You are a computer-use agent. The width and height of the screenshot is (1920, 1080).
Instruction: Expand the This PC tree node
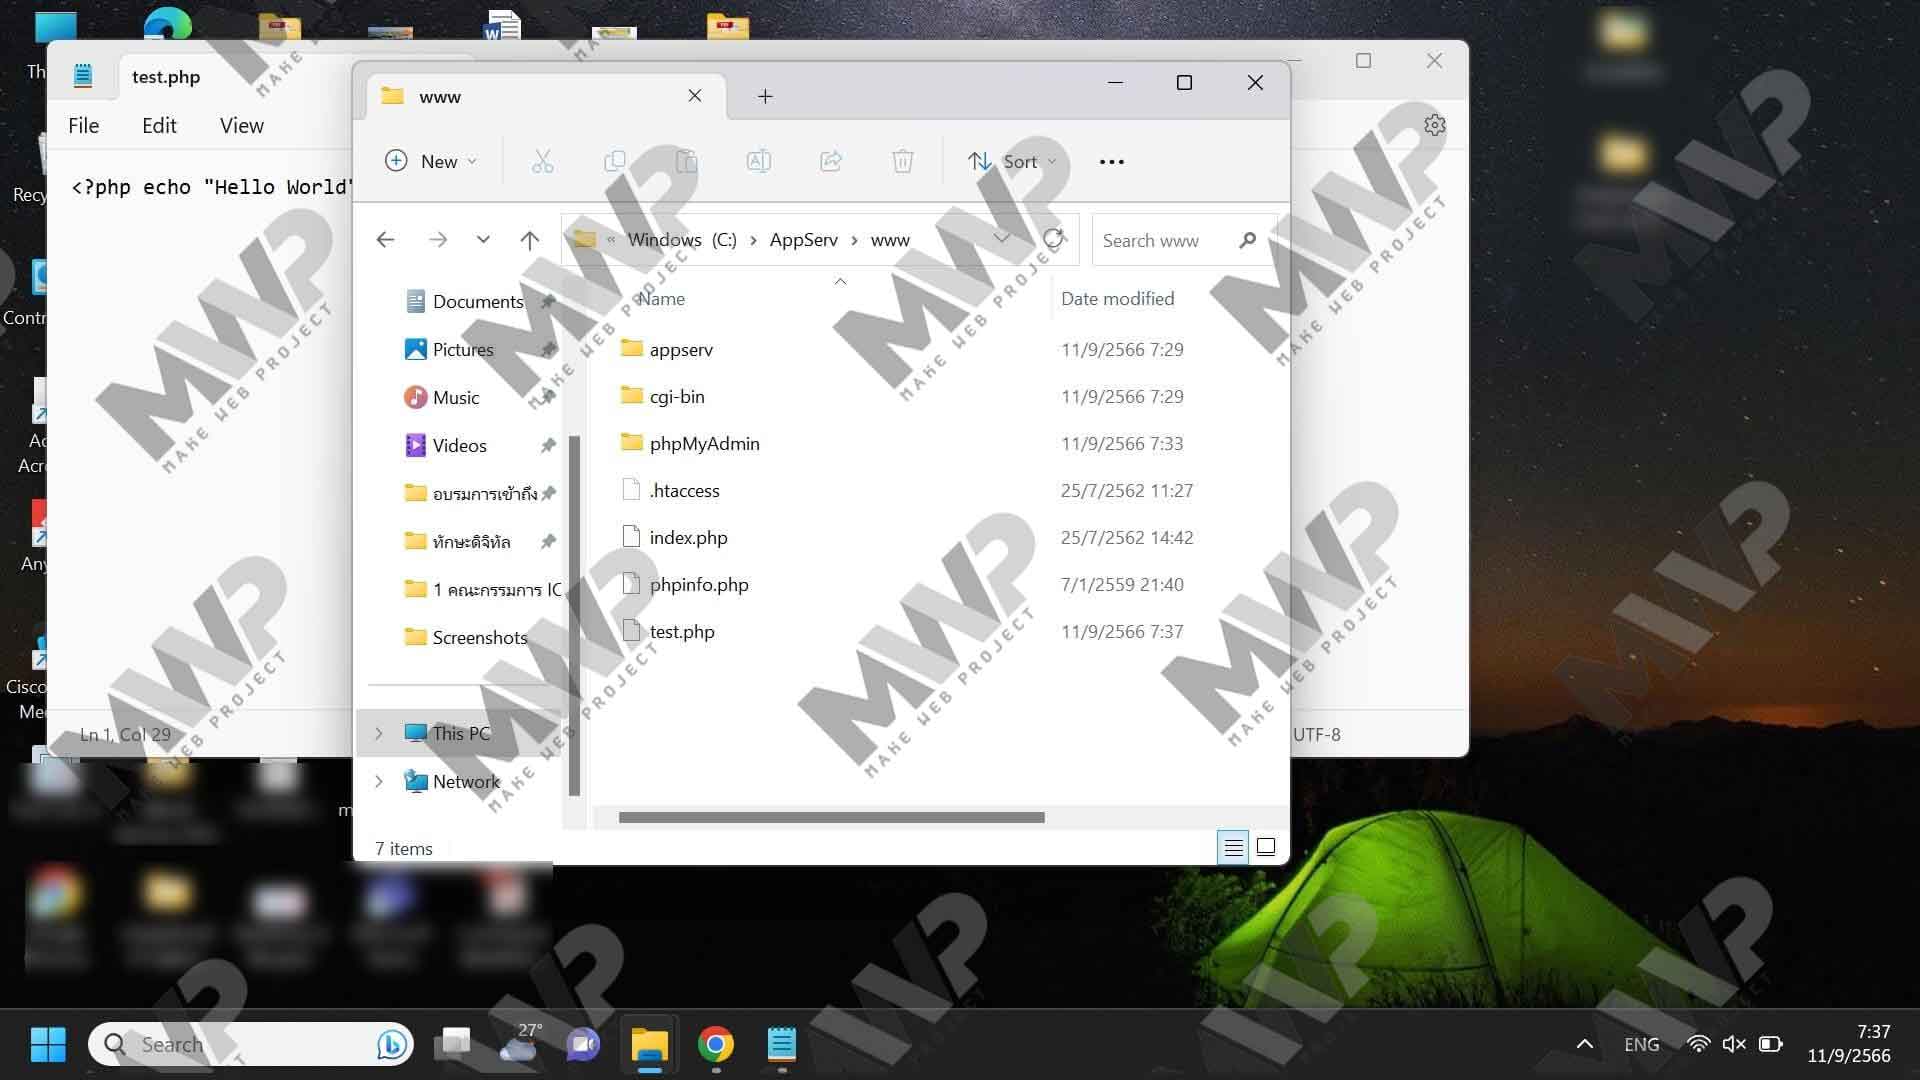pos(379,733)
